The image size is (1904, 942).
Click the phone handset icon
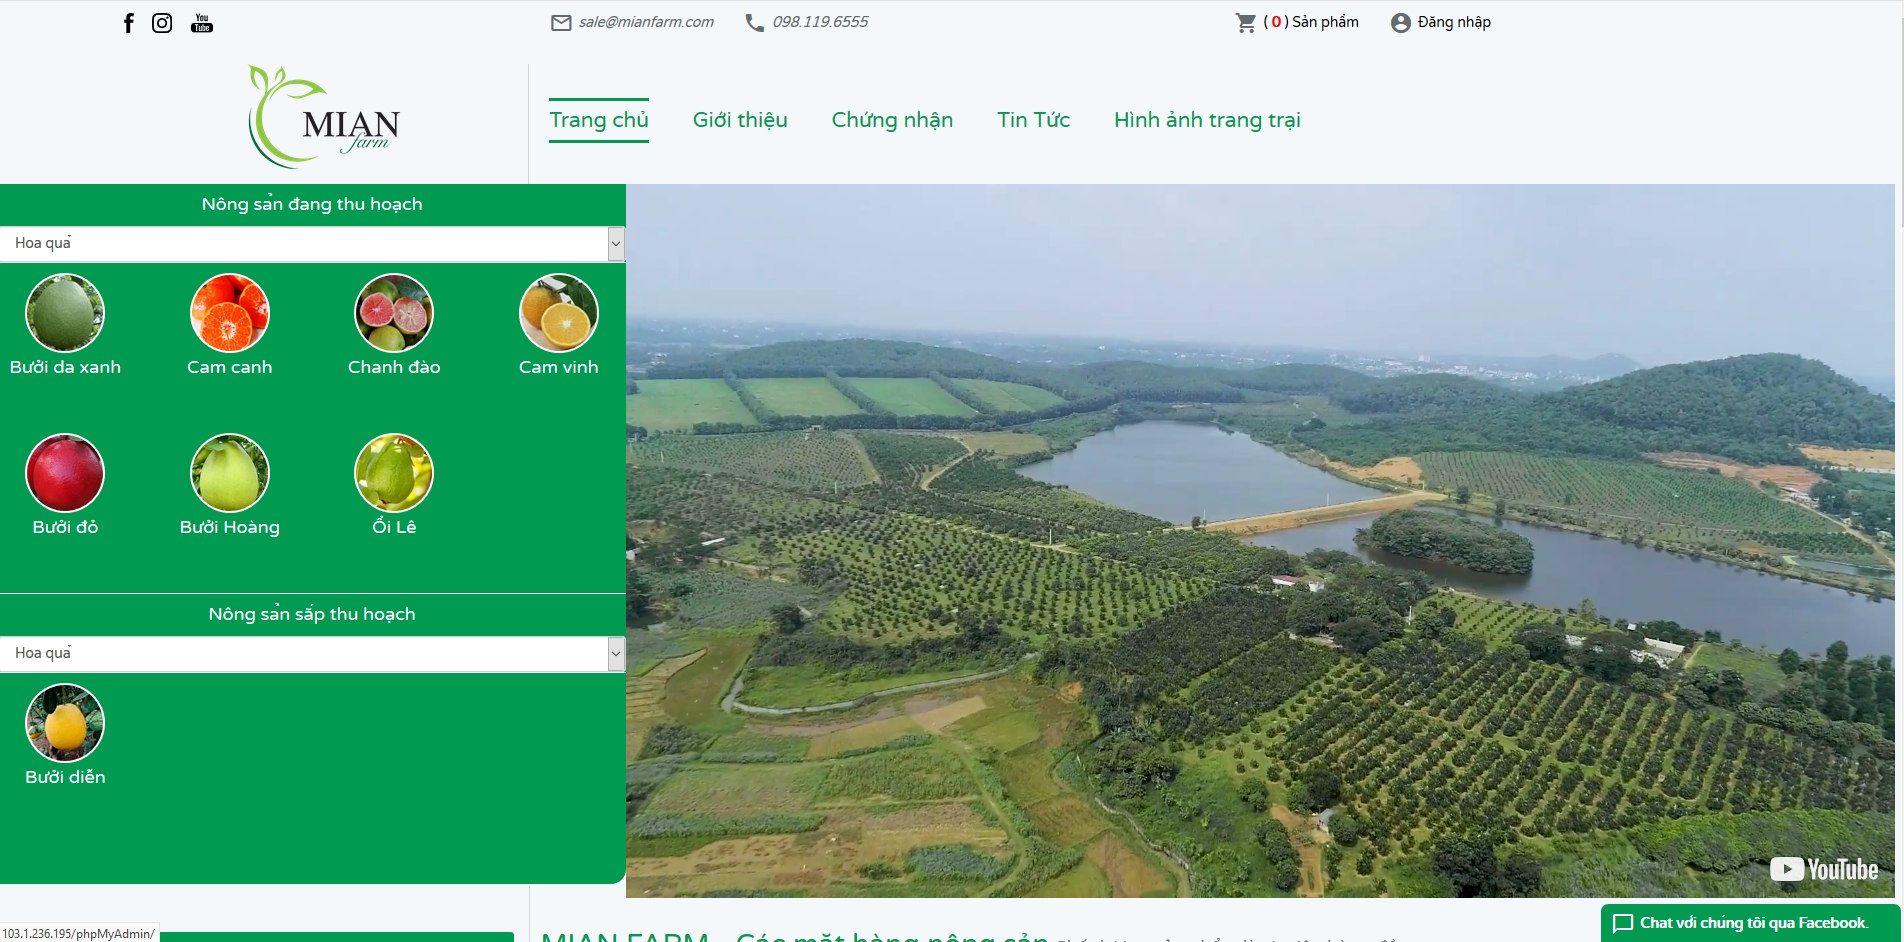tap(755, 22)
